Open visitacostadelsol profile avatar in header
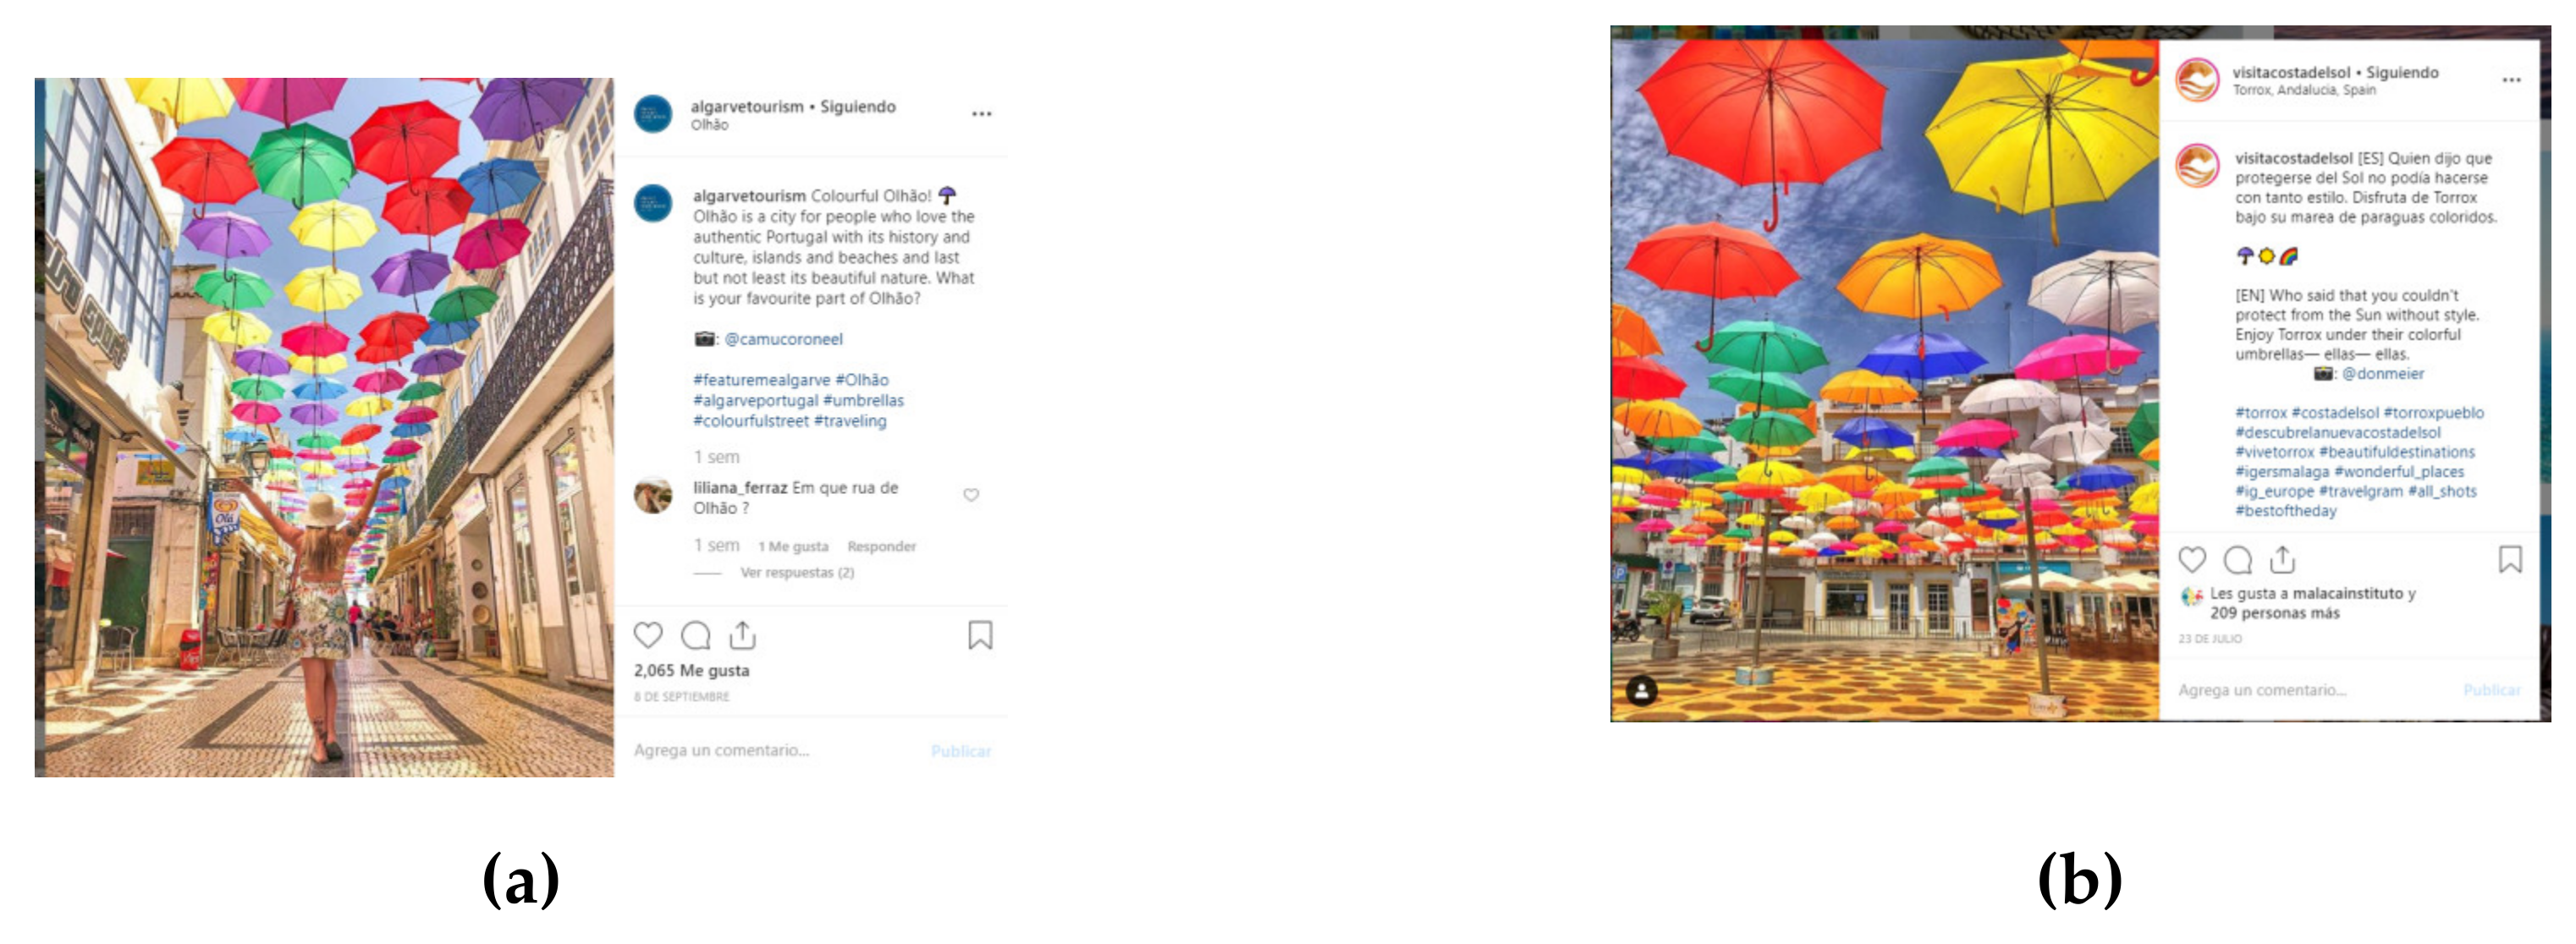 (x=2197, y=80)
